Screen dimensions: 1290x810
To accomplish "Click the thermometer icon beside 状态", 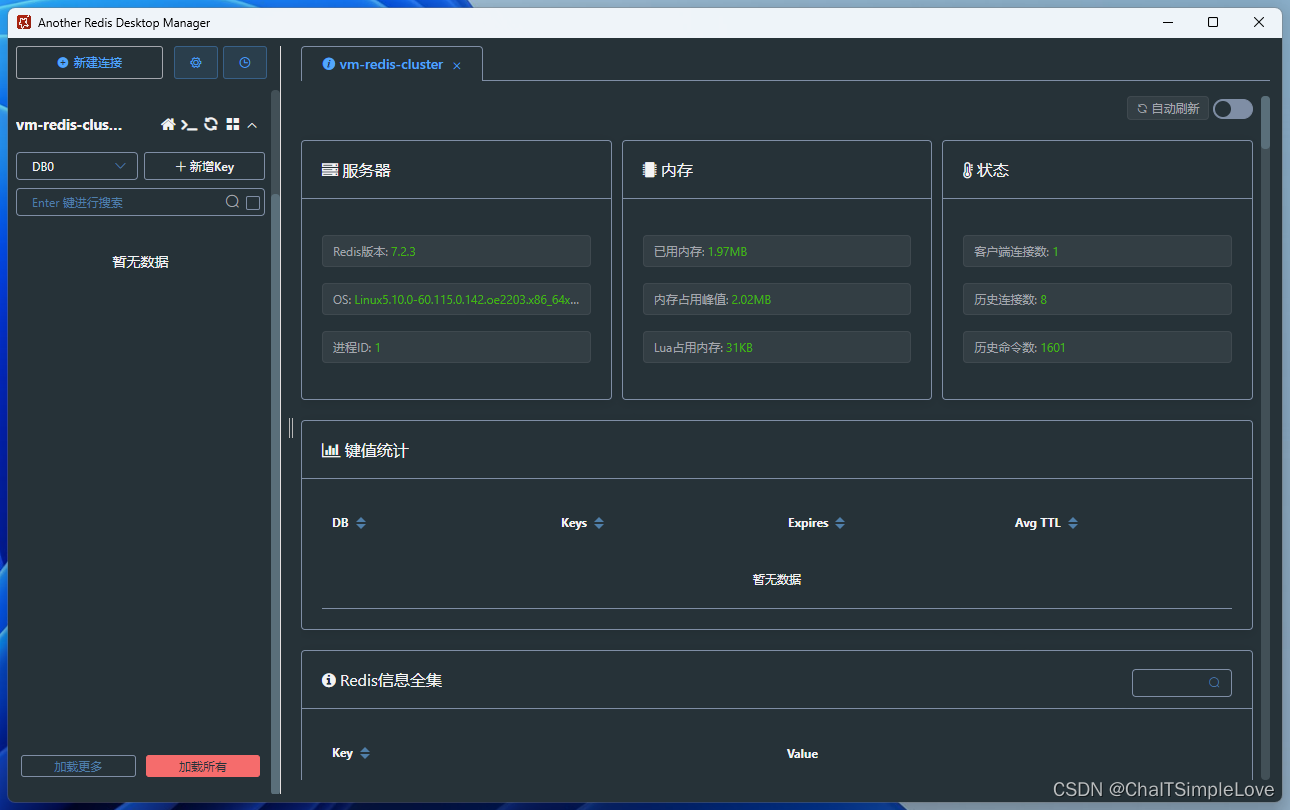I will coord(968,170).
